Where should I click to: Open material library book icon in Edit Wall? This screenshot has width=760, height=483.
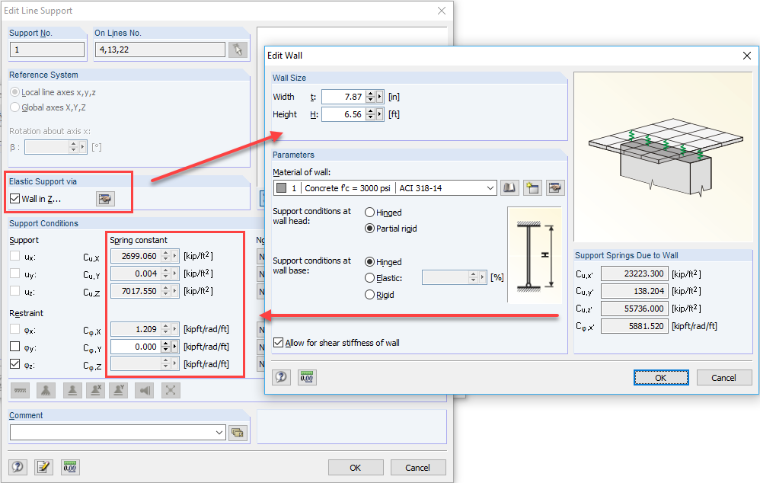509,188
